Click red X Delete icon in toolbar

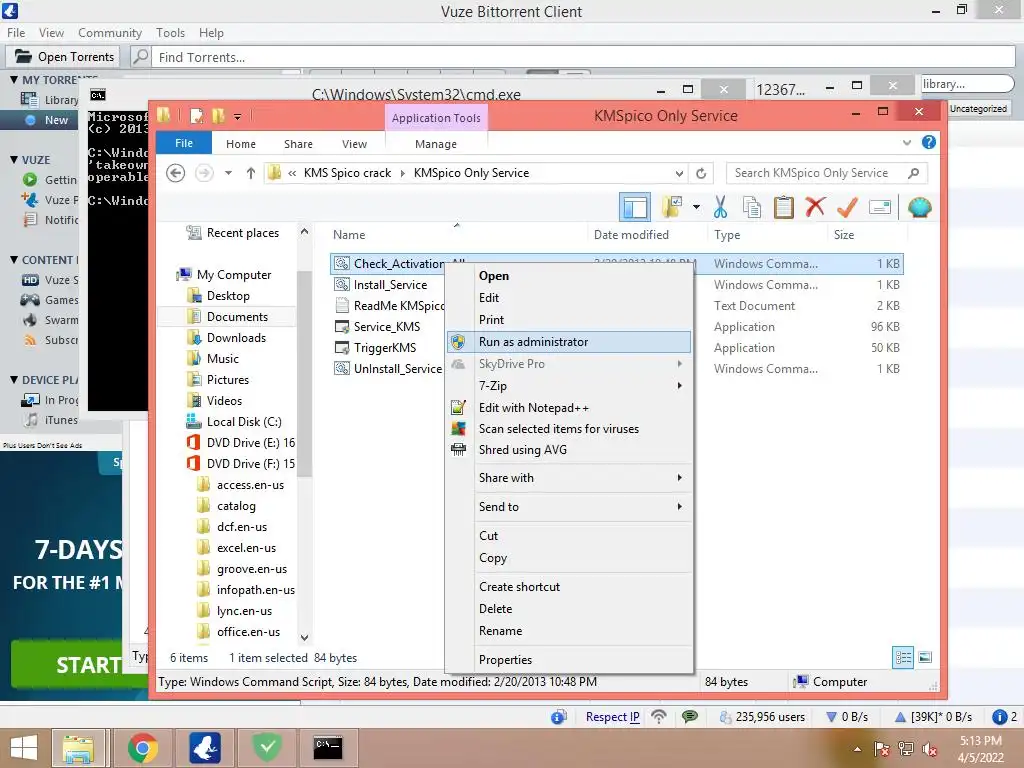click(814, 207)
